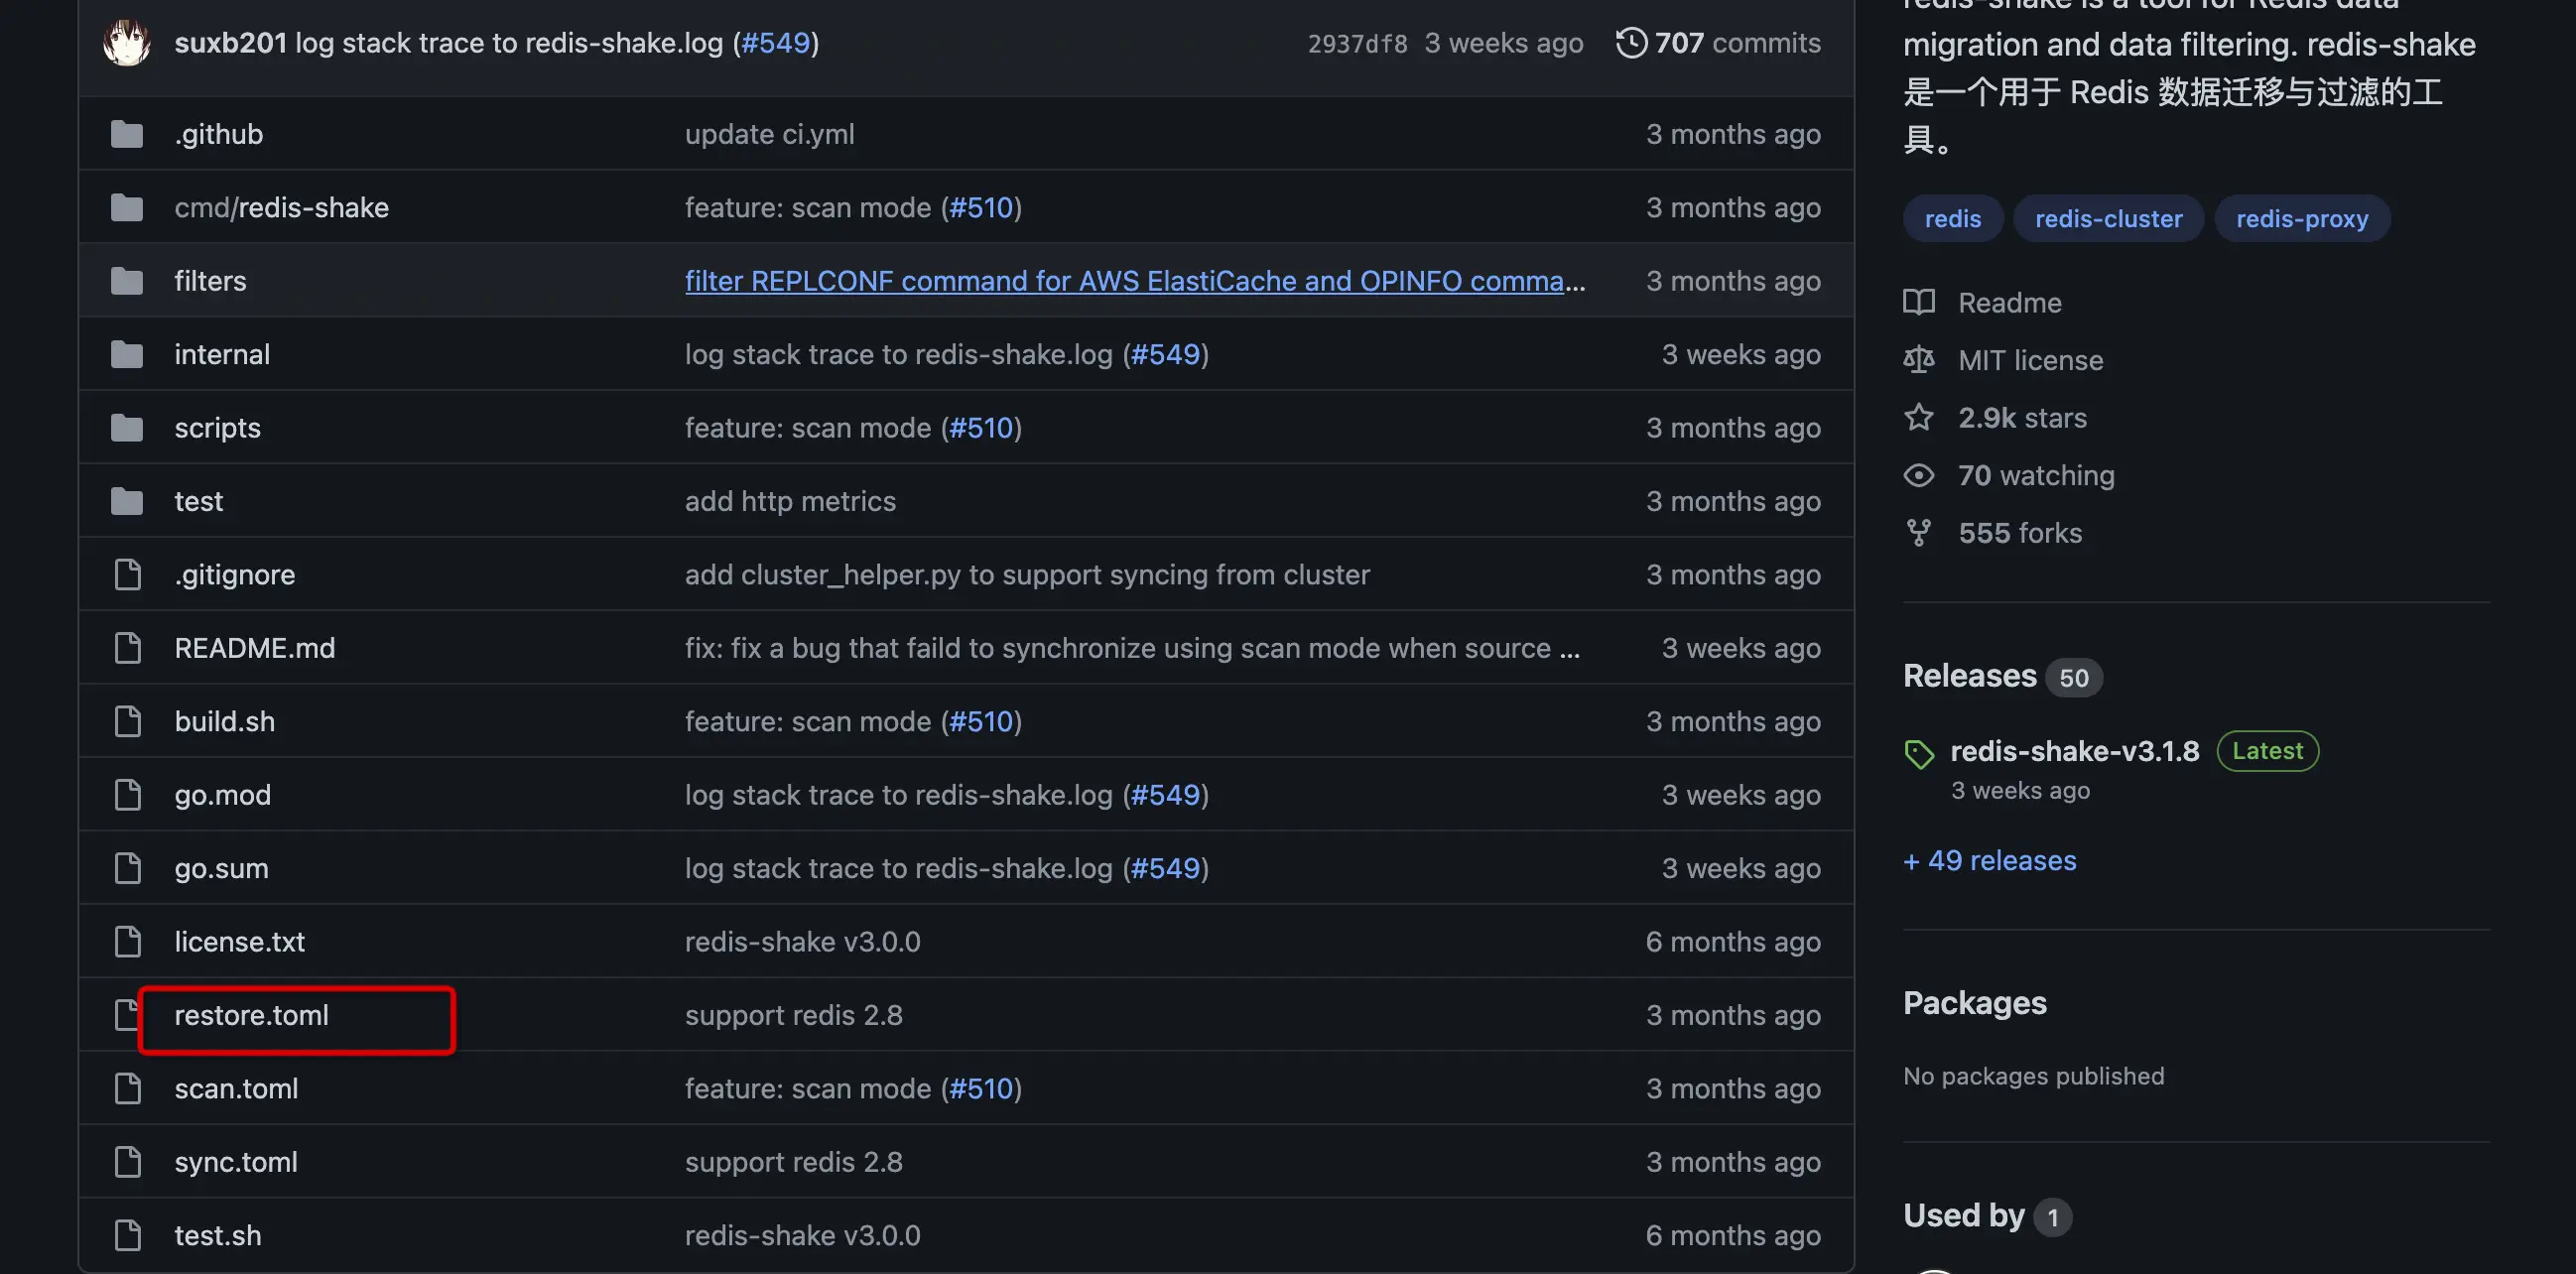The width and height of the screenshot is (2576, 1274).
Task: Open latest commit message log stack trace
Action: click(x=508, y=43)
